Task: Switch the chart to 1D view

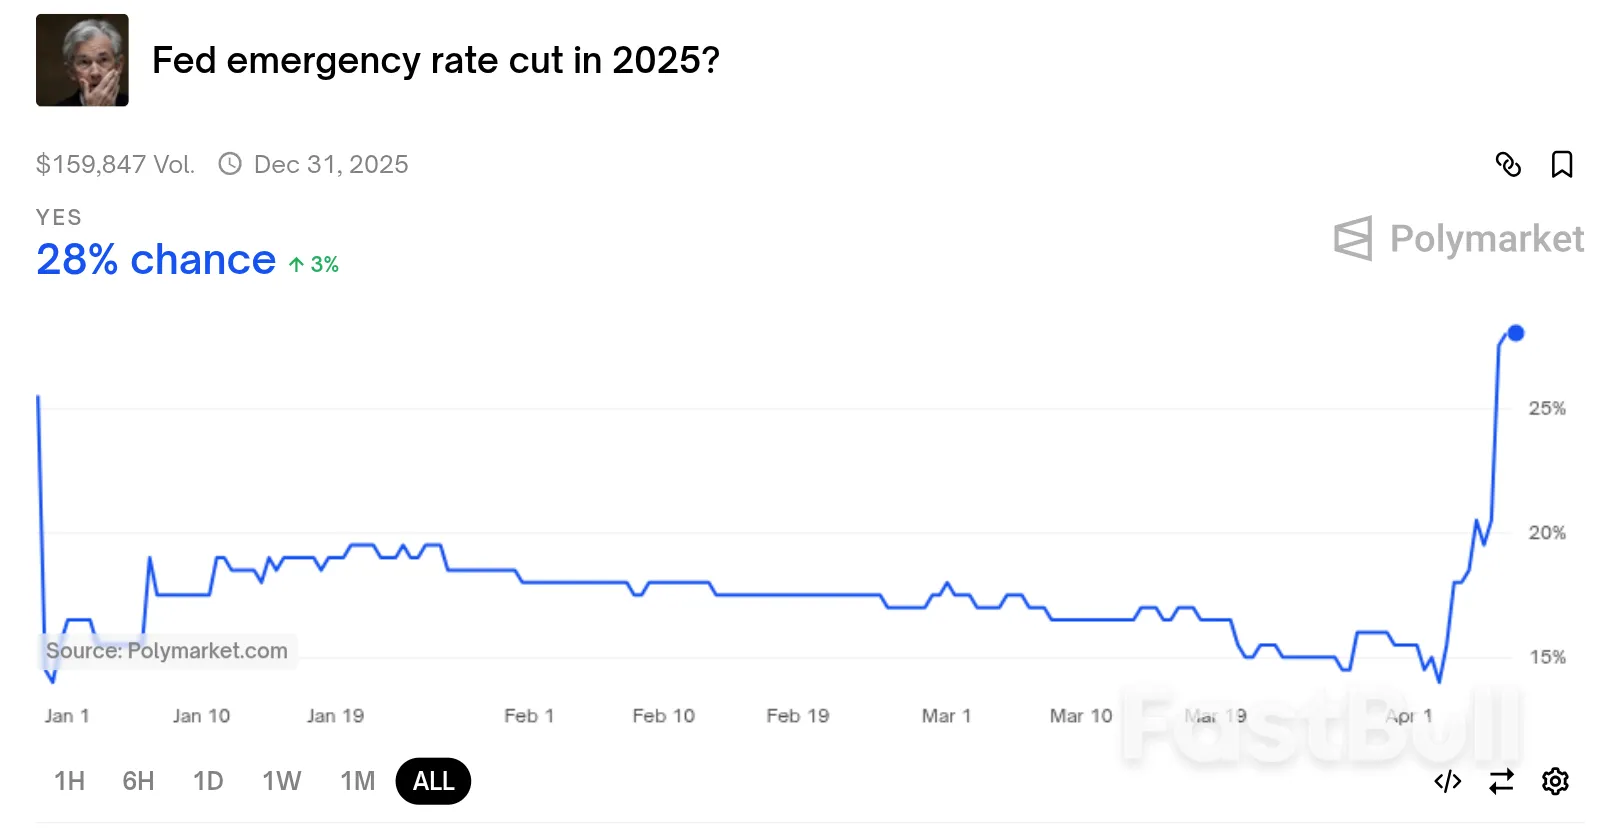Action: tap(208, 781)
